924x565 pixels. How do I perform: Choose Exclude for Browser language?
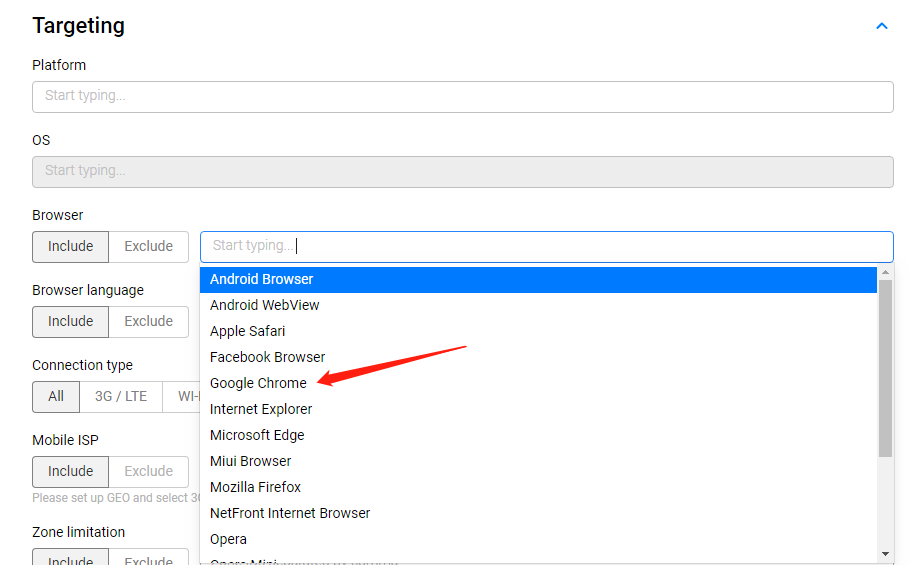click(148, 321)
